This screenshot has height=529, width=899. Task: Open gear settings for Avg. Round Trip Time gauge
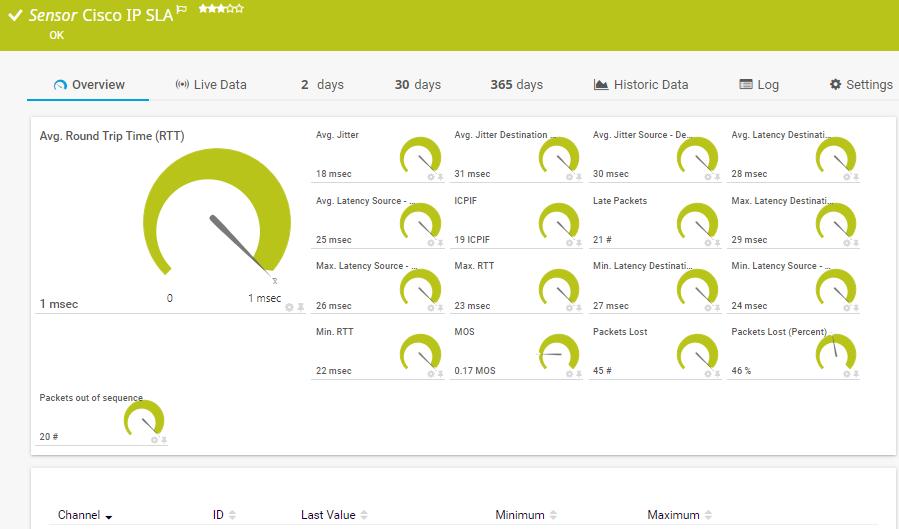click(x=290, y=307)
